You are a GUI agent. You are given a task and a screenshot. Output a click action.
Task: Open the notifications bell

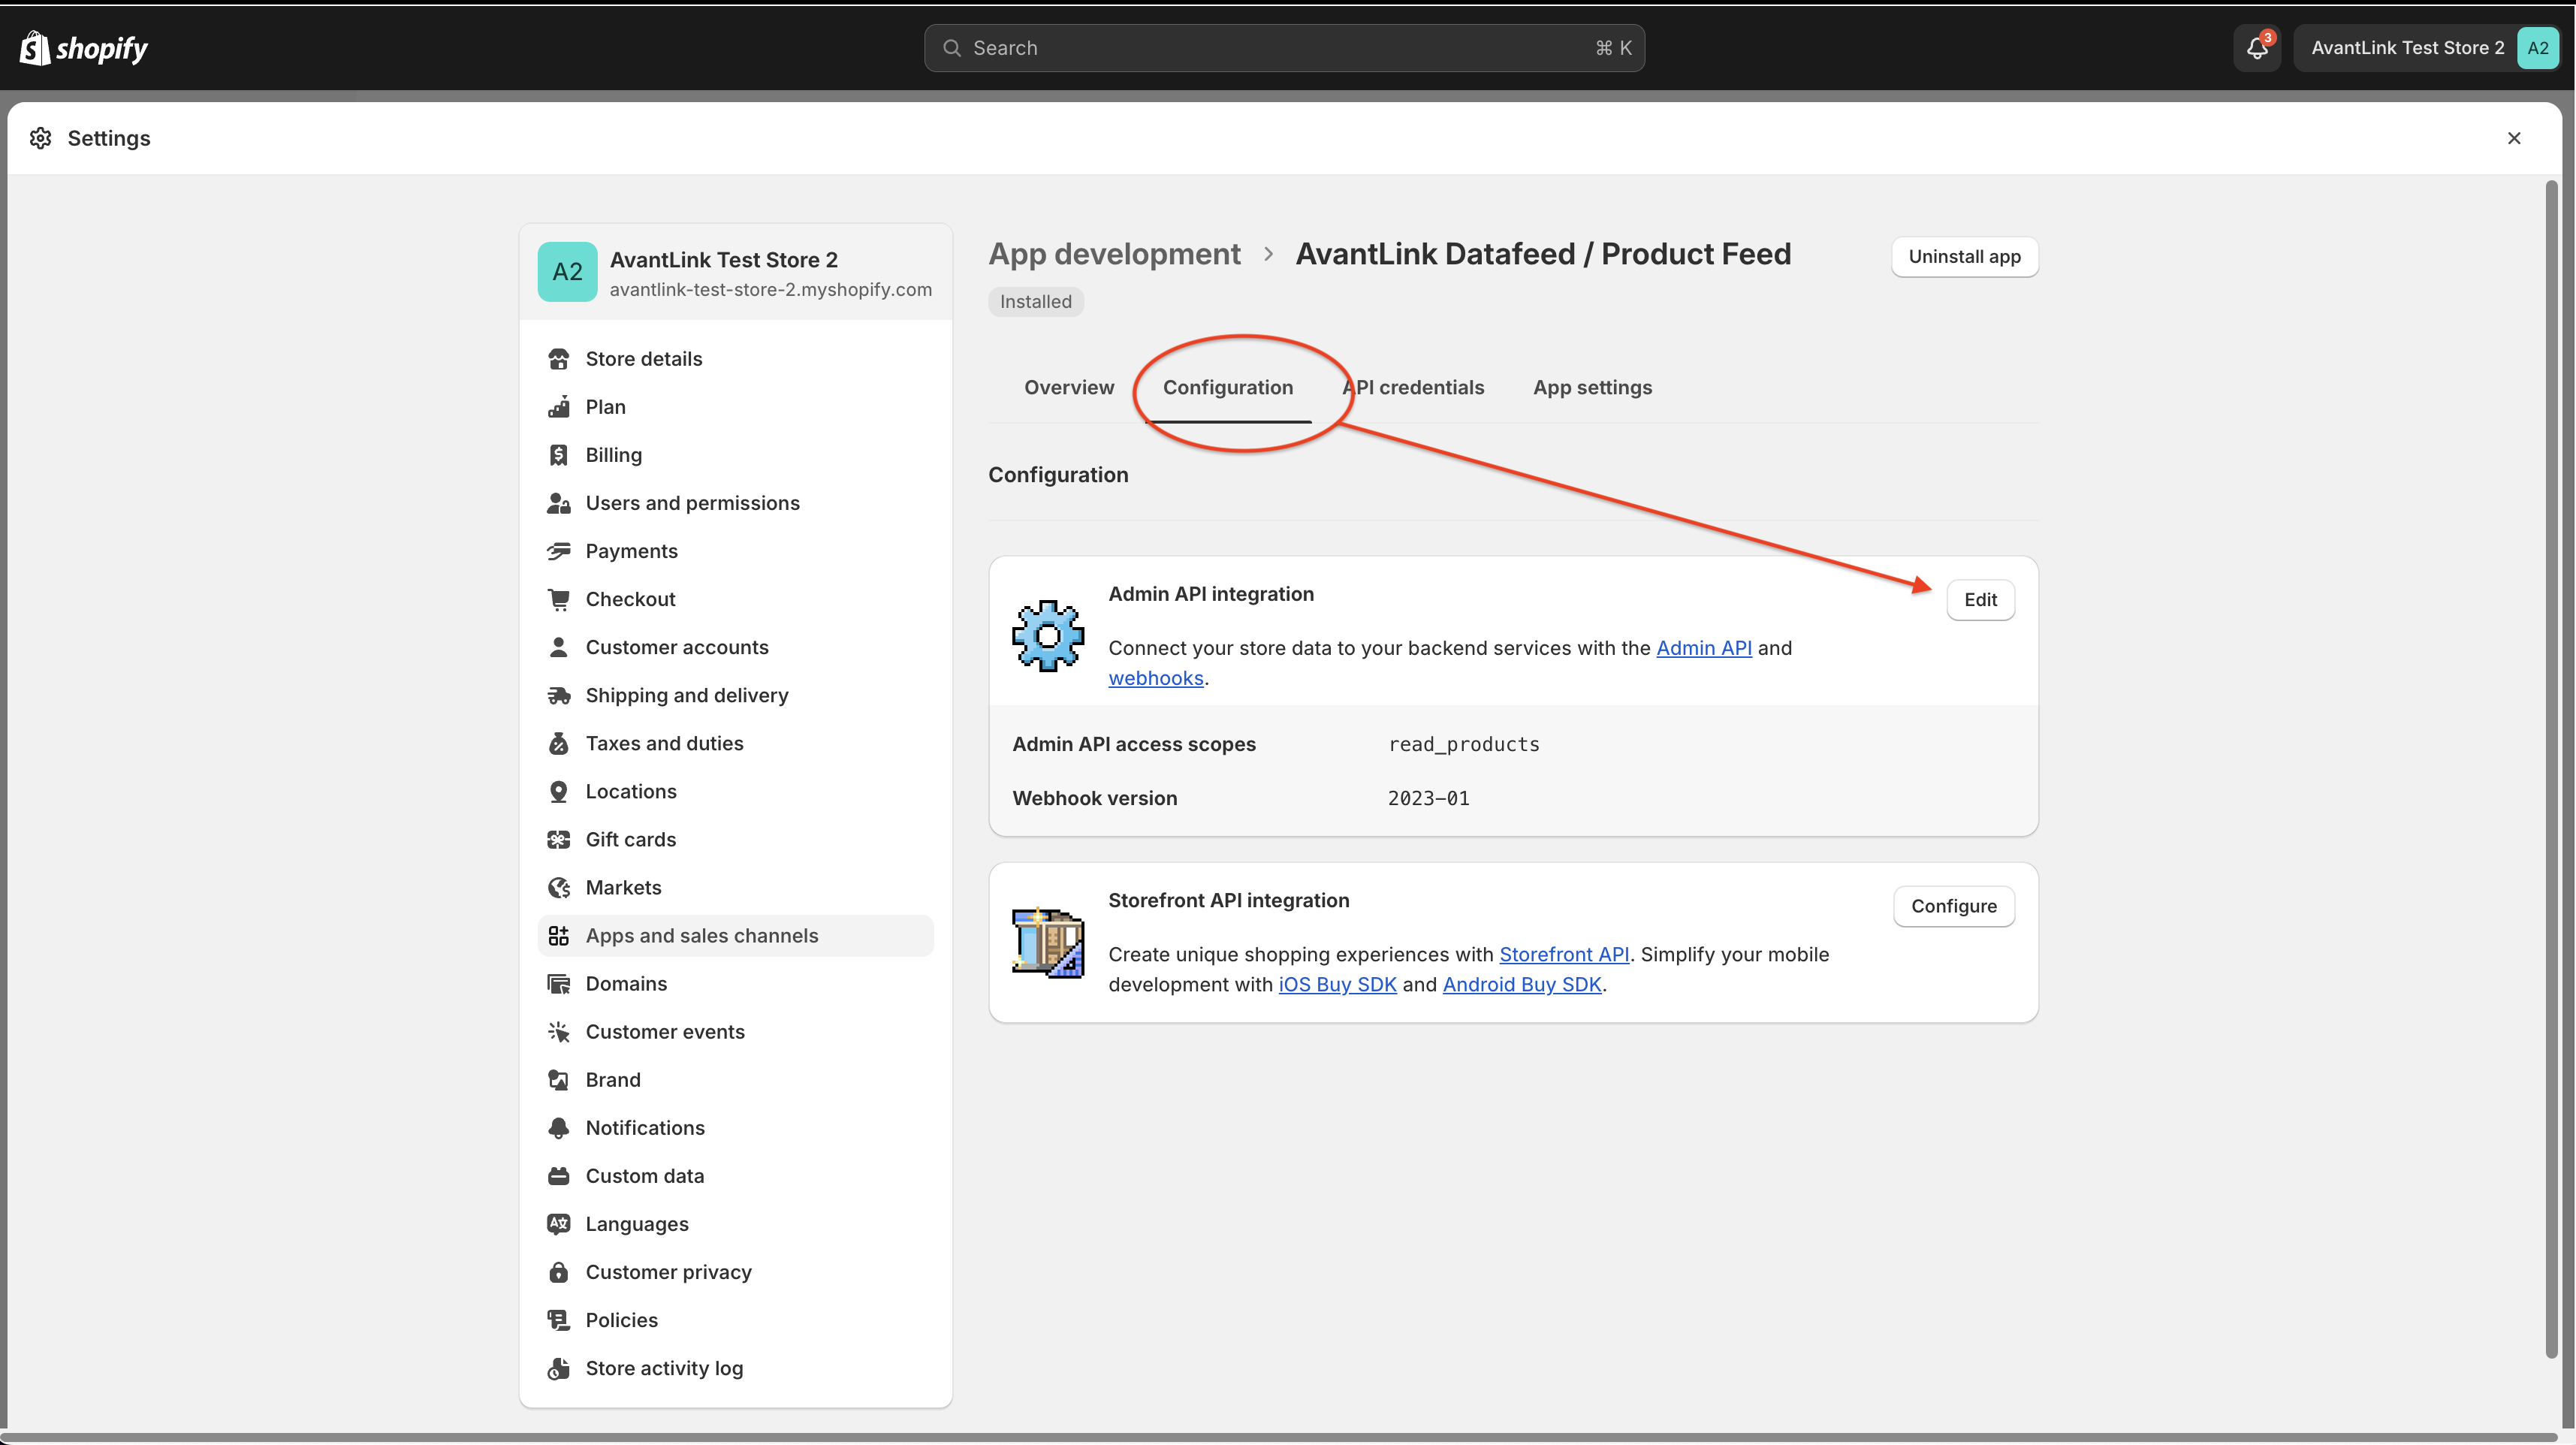click(x=2257, y=48)
